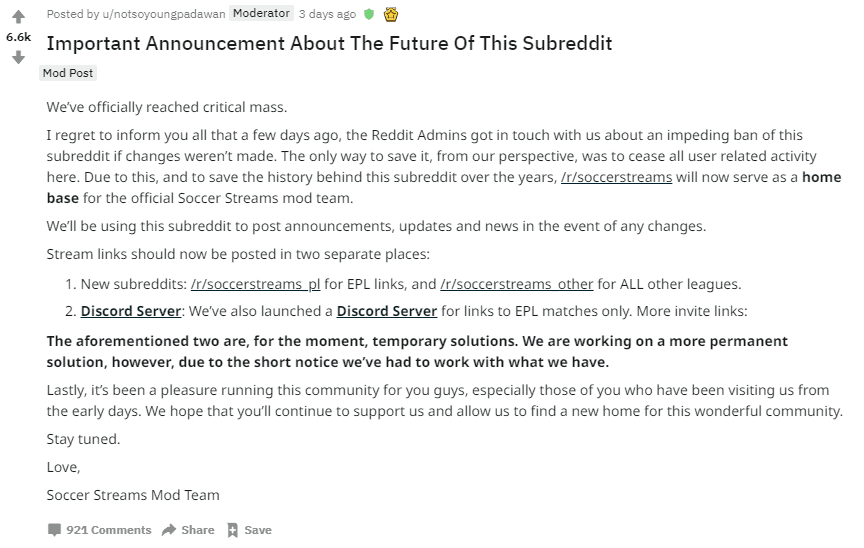Image resolution: width=864 pixels, height=548 pixels.
Task: Click the Moderator badge label
Action: point(261,14)
